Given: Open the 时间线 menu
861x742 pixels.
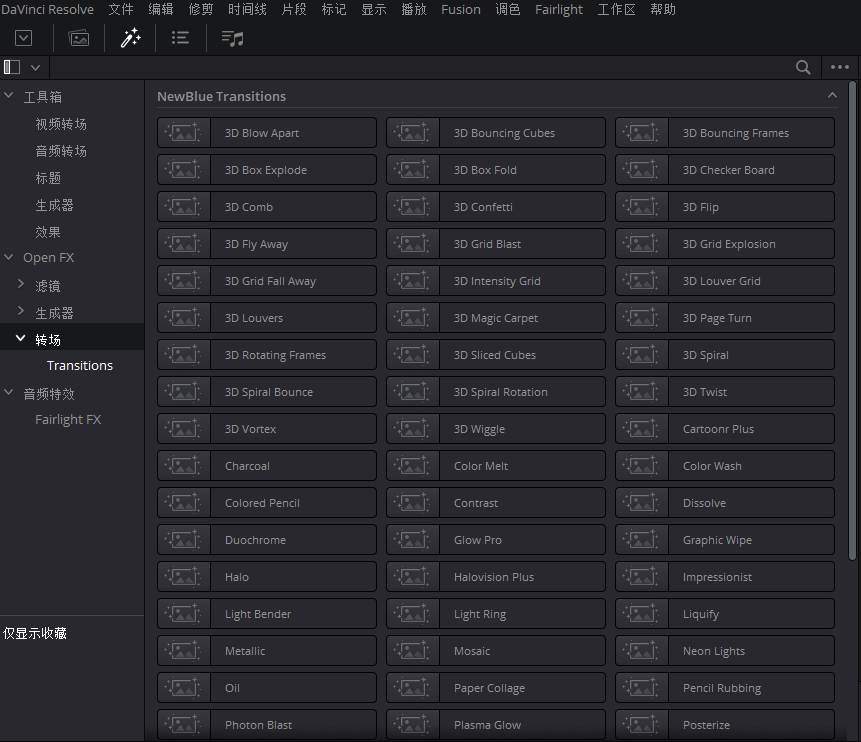Looking at the screenshot, I should click(248, 9).
